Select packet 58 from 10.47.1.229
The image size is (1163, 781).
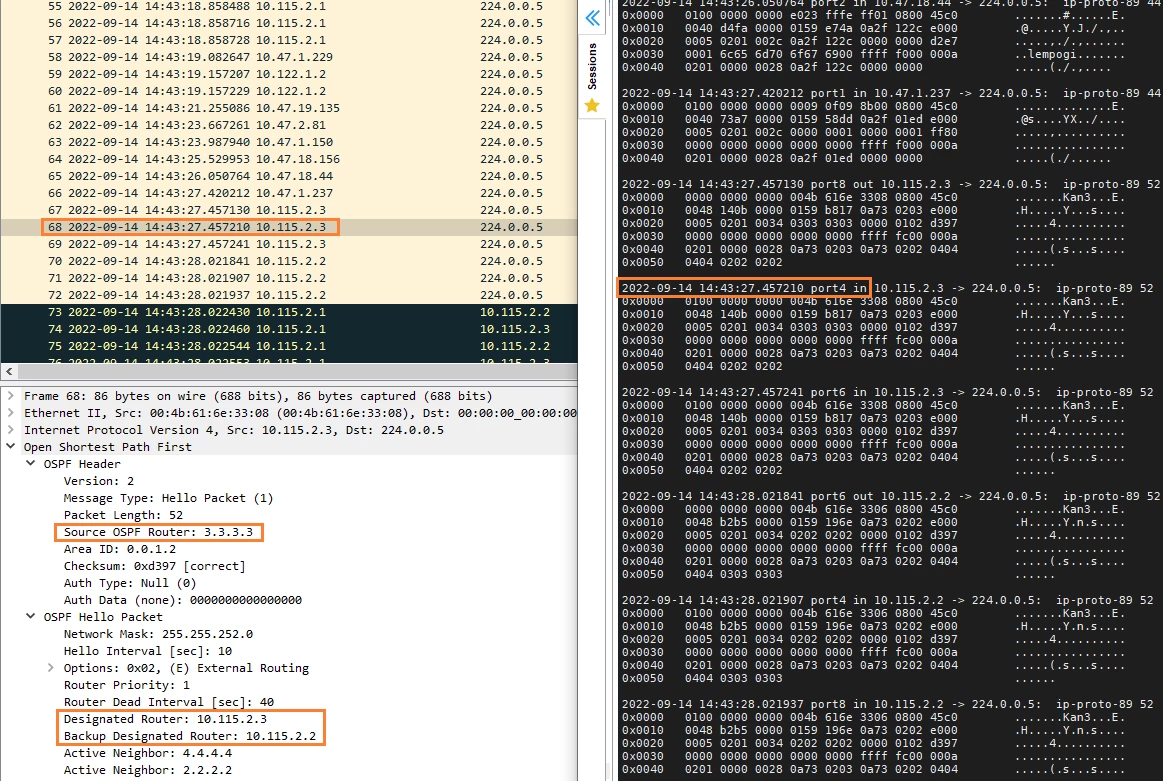click(x=289, y=57)
